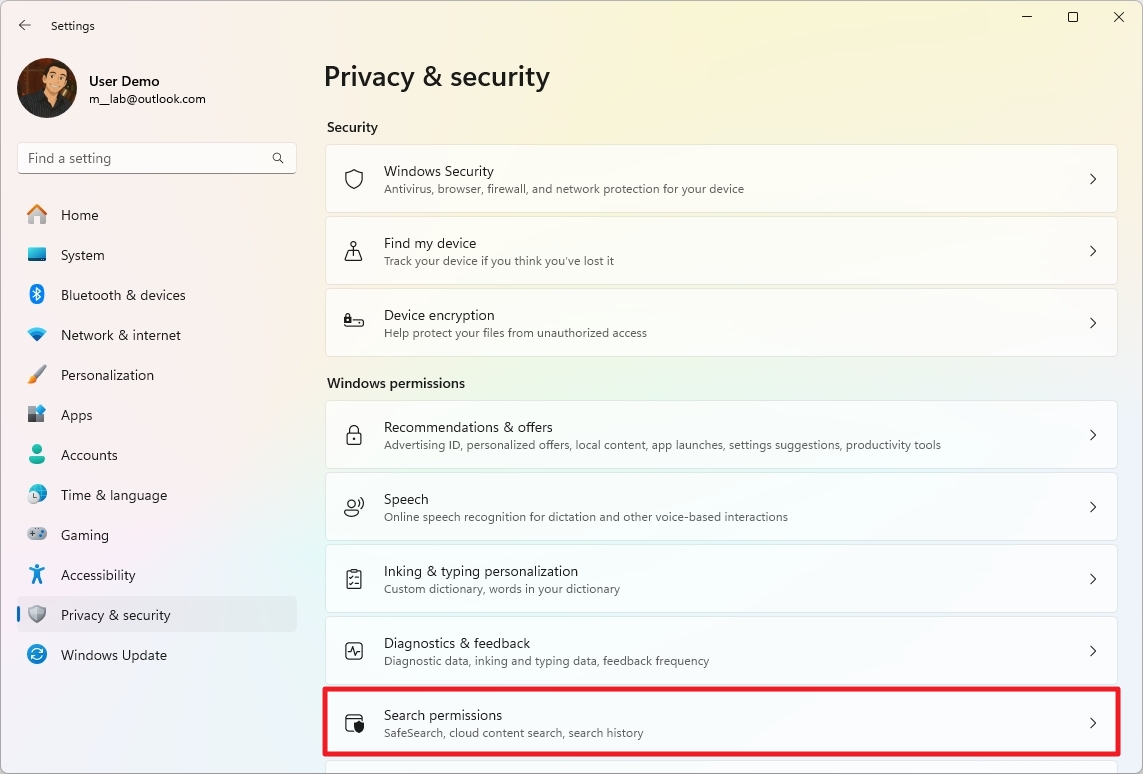Click the Windows Update icon in sidebar
This screenshot has height=774, width=1143.
pos(35,655)
